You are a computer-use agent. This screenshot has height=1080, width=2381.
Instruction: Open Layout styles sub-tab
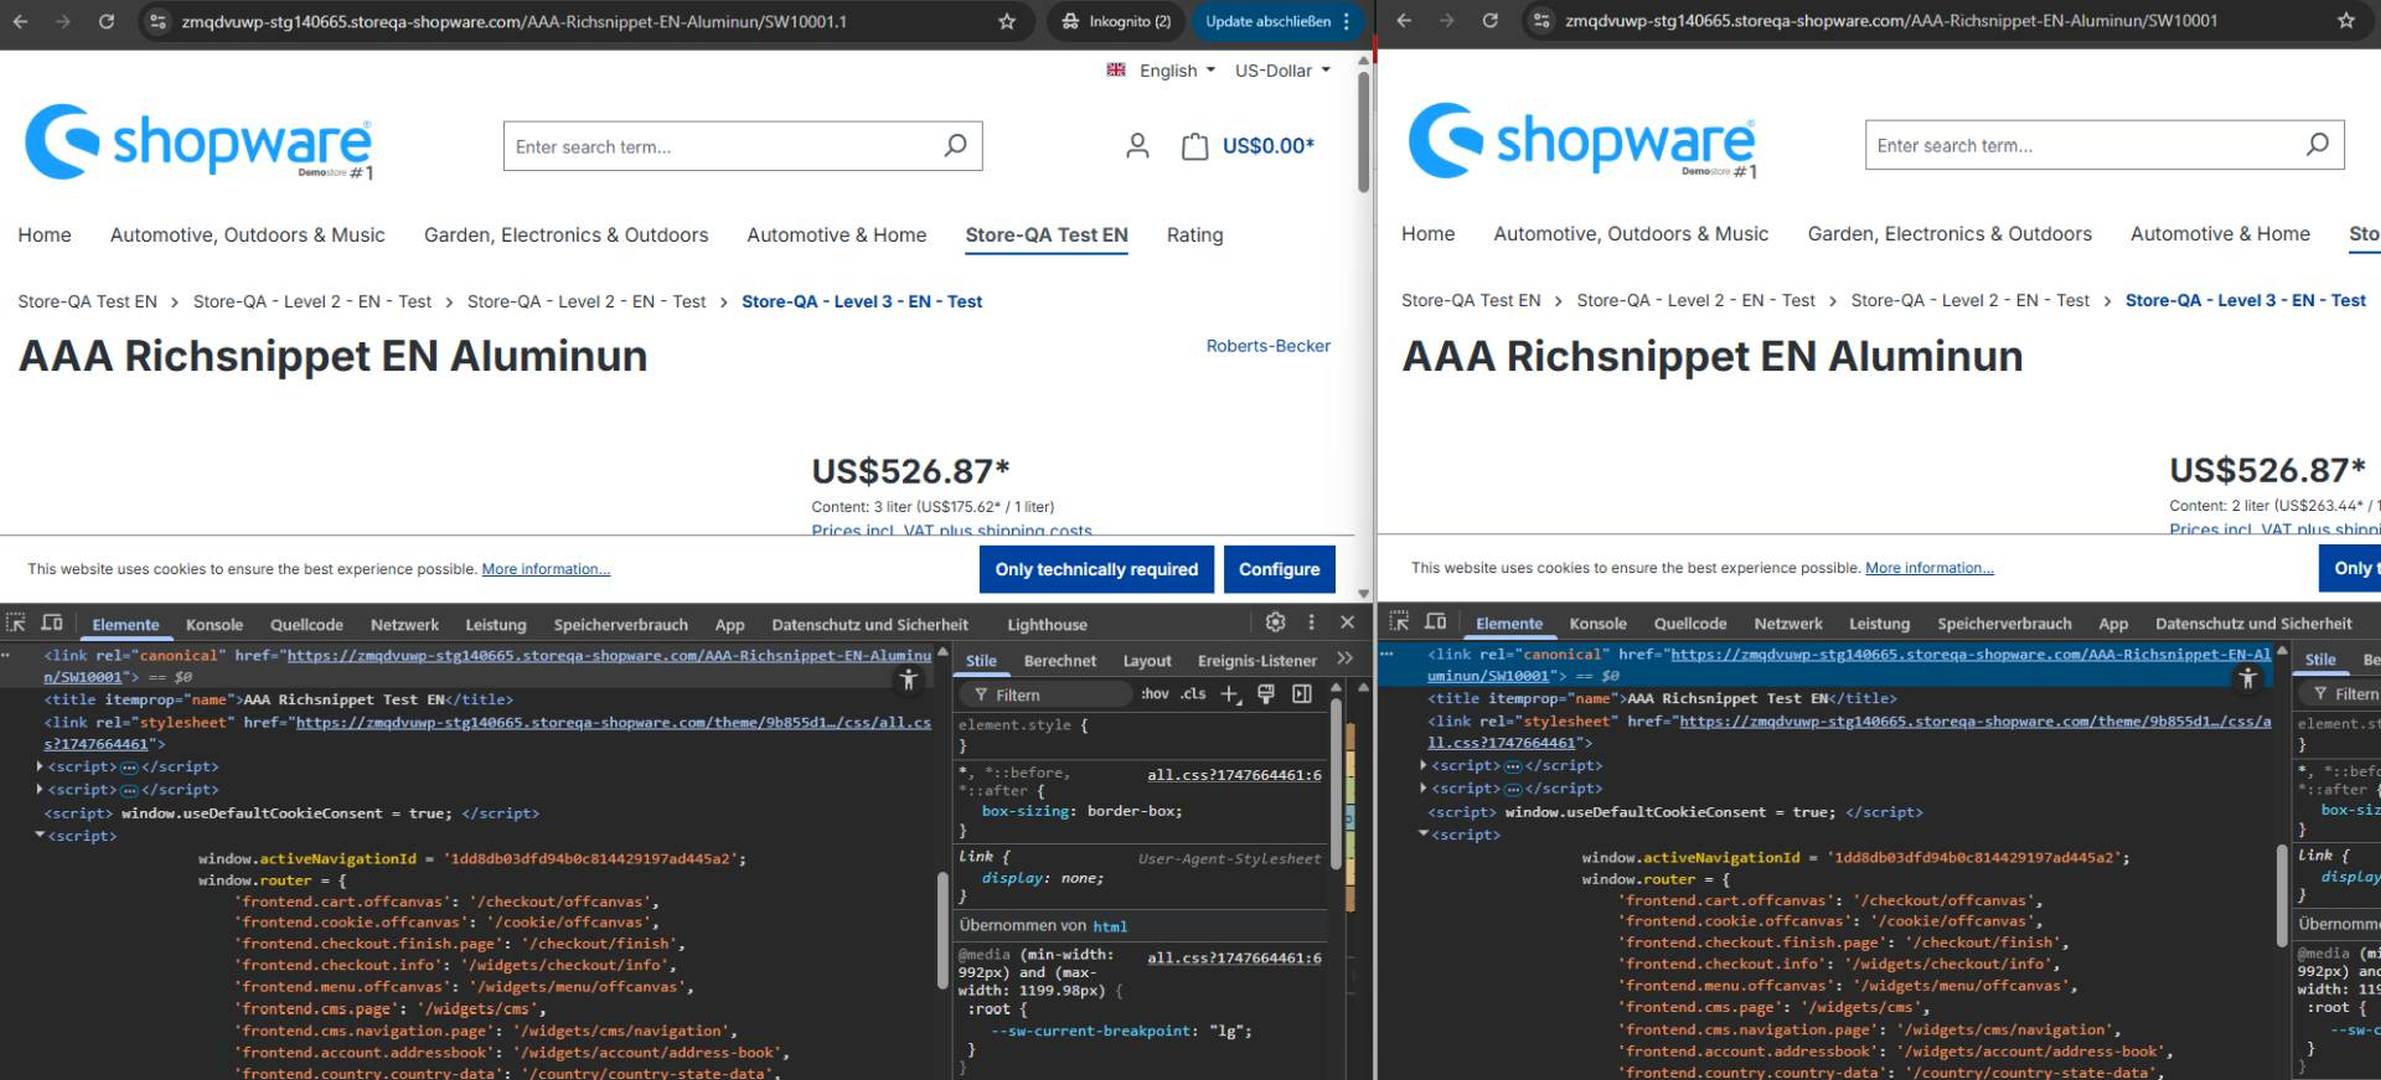(1147, 660)
